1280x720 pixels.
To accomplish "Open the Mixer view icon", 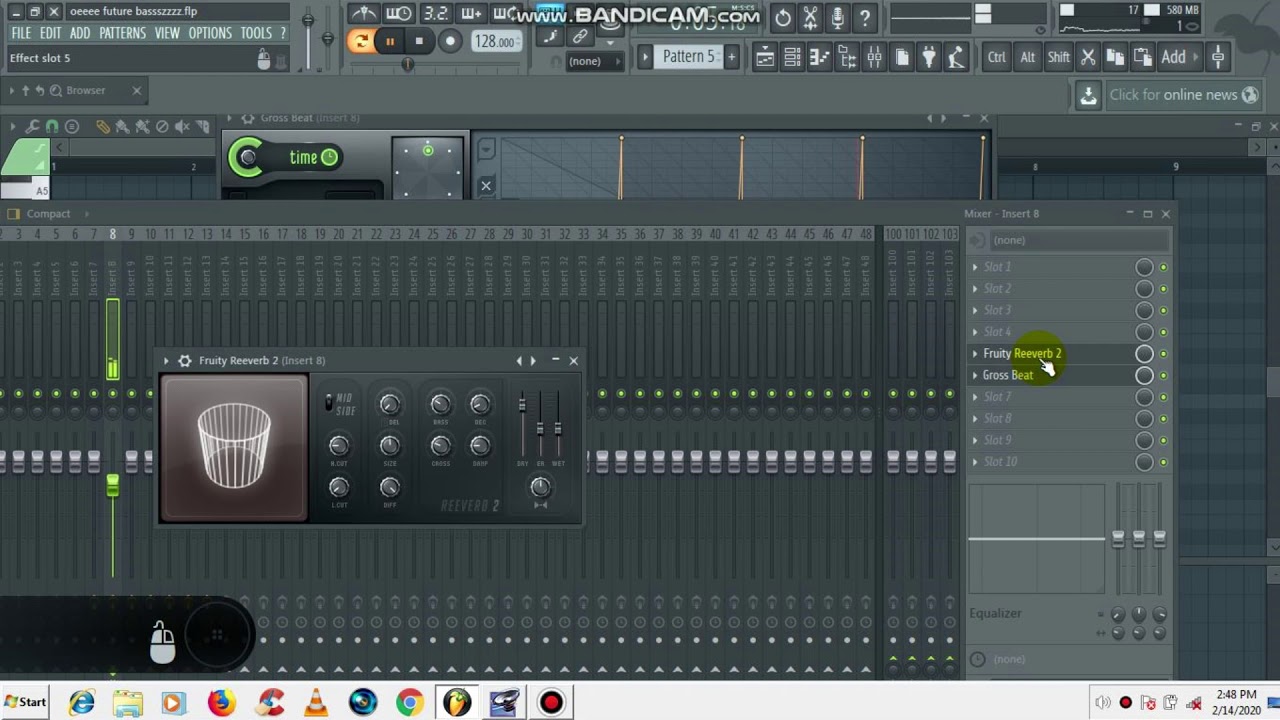I will point(874,58).
